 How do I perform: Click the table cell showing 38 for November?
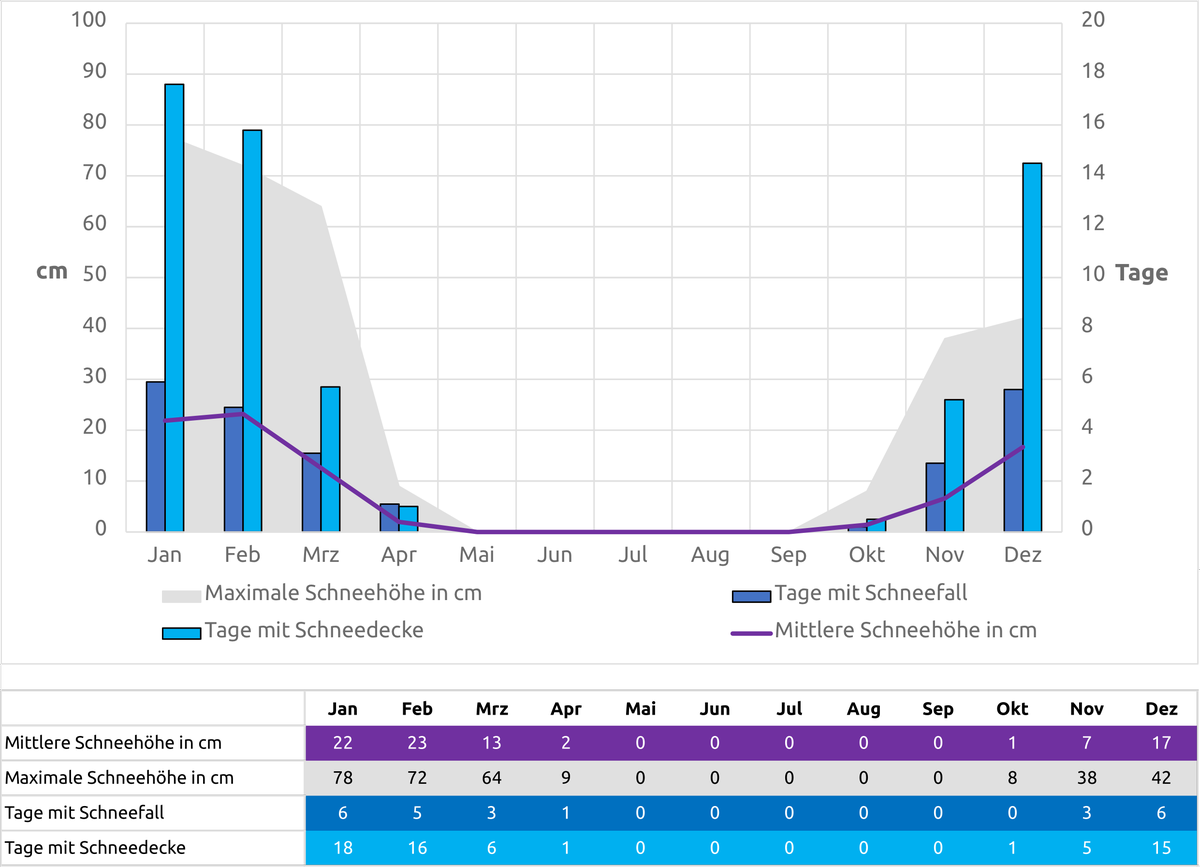[x=1087, y=778]
